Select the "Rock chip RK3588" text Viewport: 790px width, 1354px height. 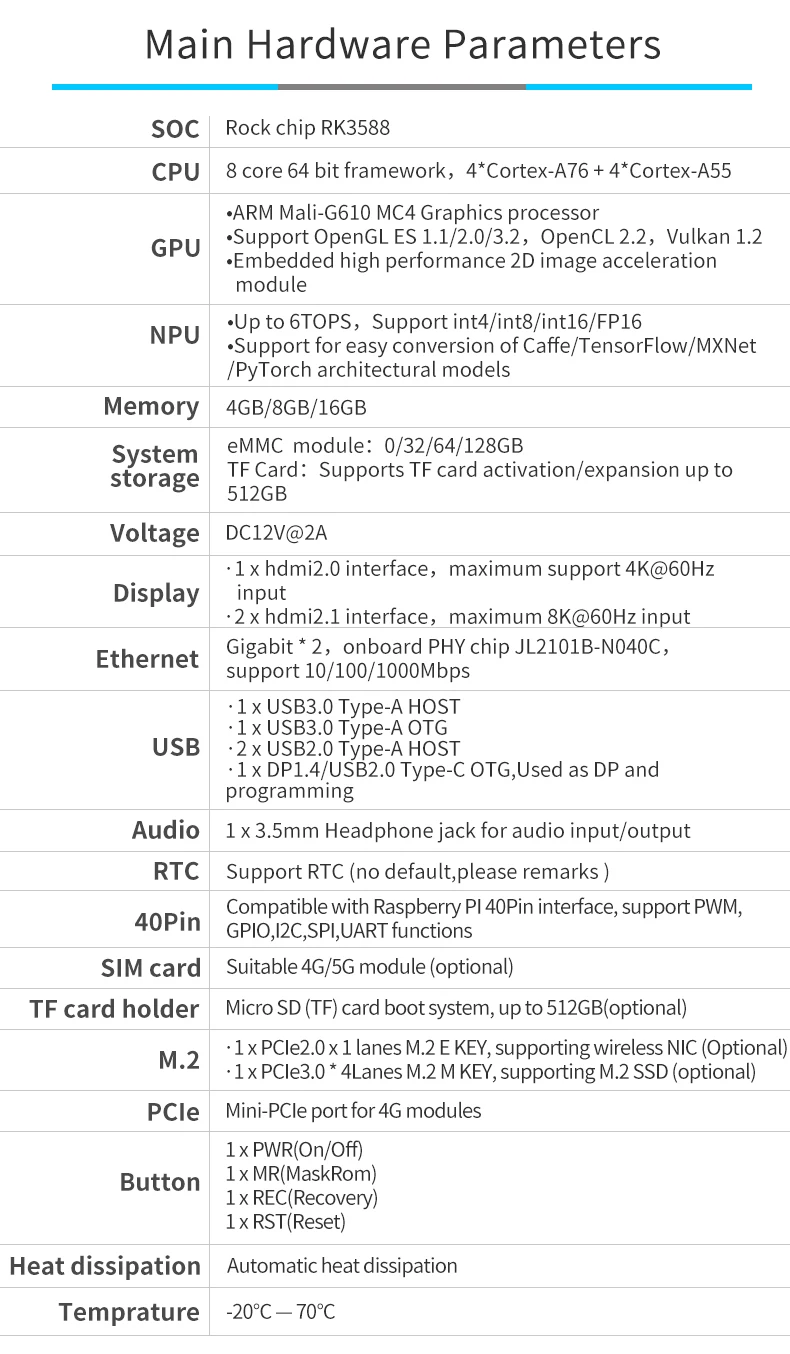[307, 128]
